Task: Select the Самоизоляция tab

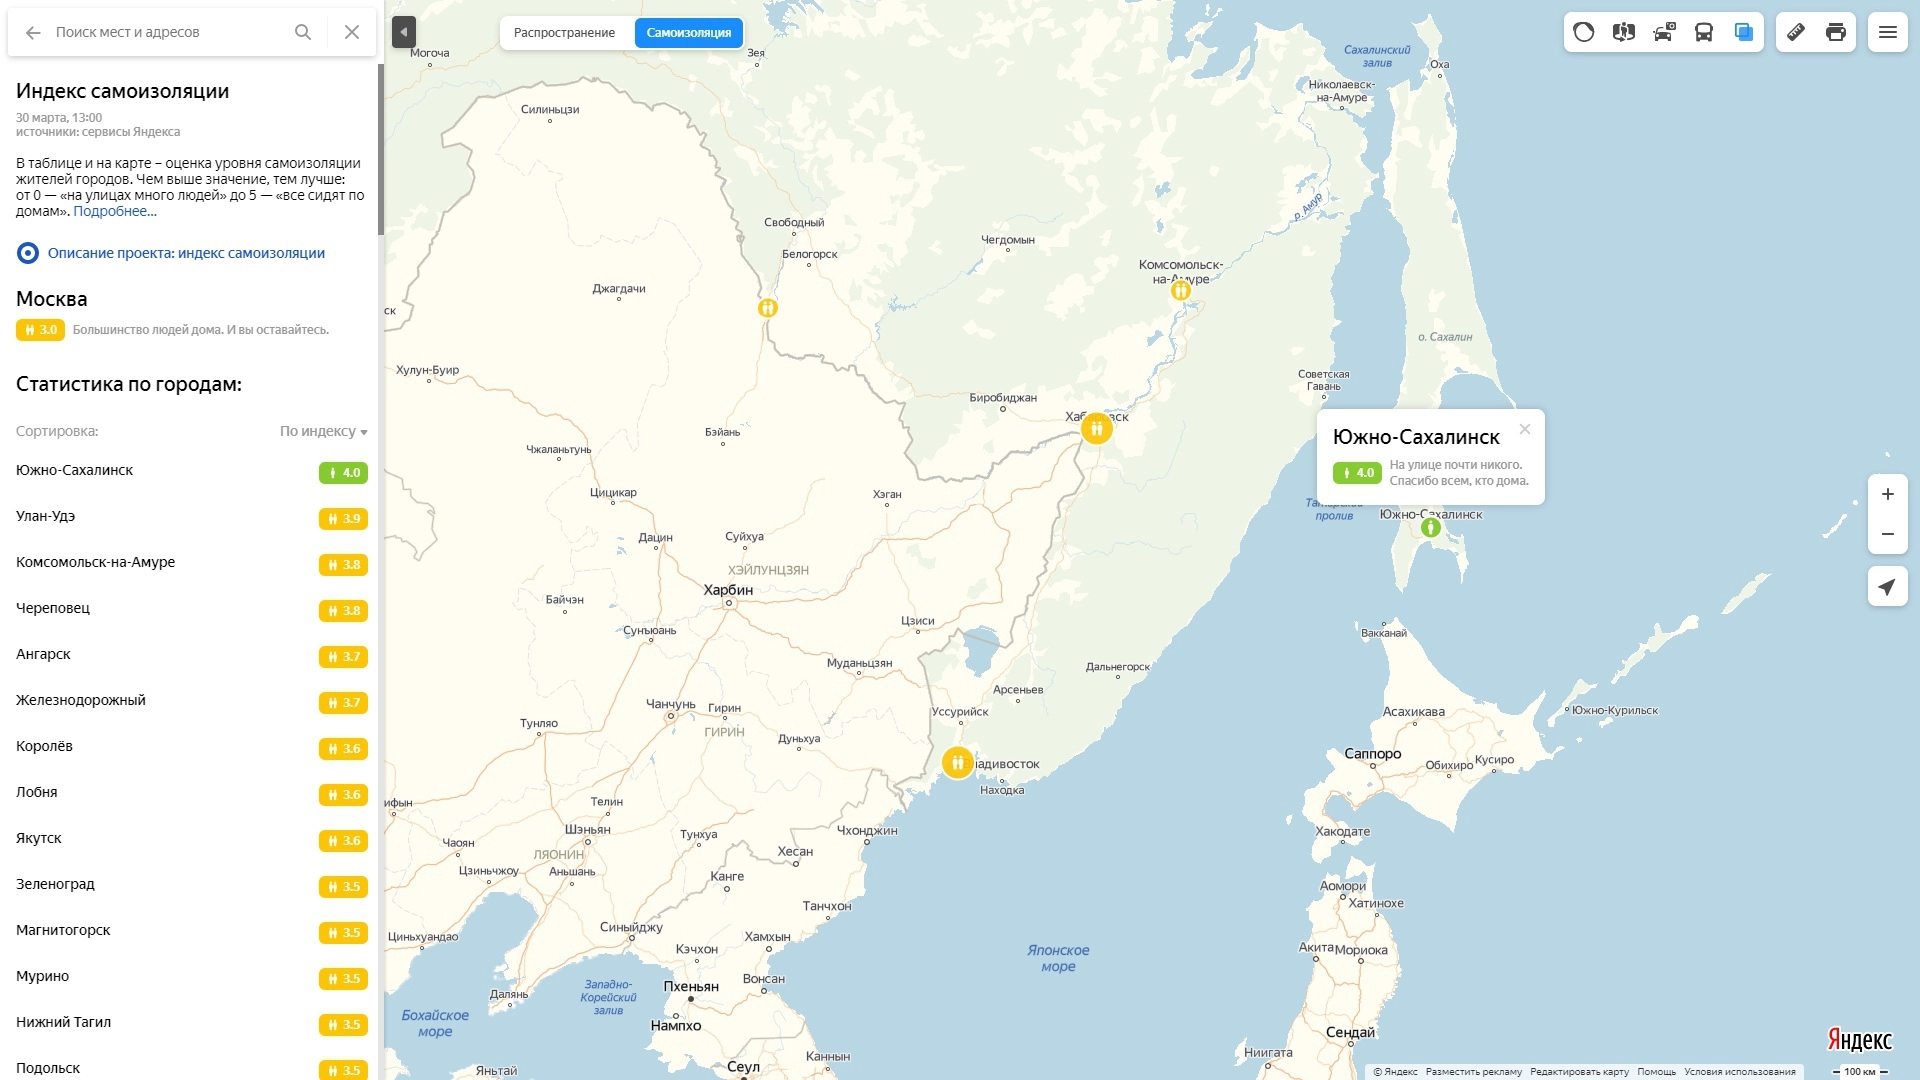Action: (688, 32)
